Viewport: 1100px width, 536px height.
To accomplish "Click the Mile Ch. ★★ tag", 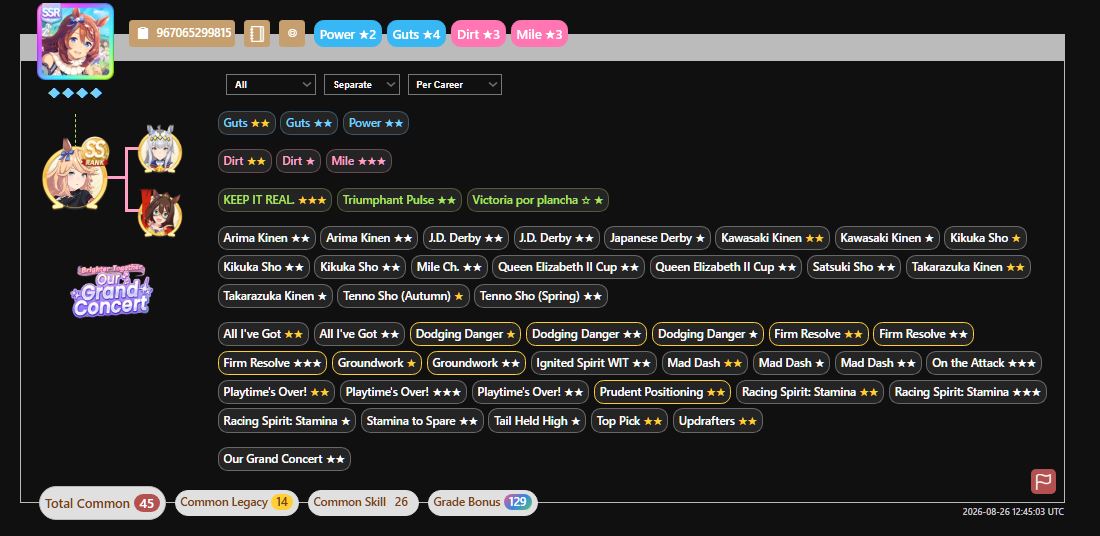I will pos(449,267).
